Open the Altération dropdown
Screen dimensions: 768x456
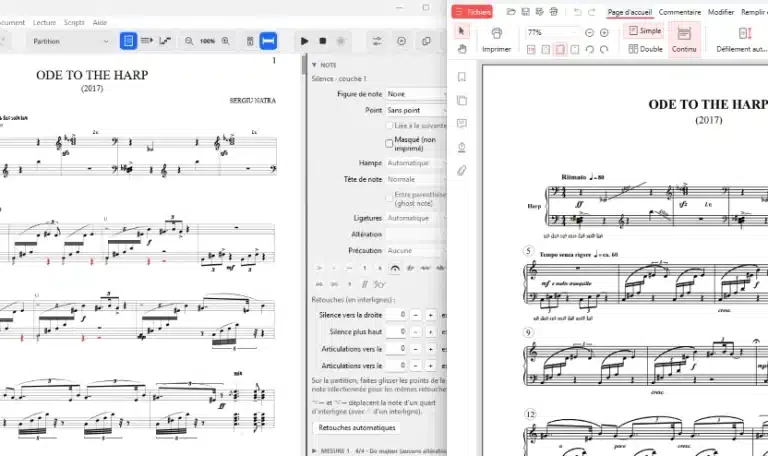coord(416,234)
